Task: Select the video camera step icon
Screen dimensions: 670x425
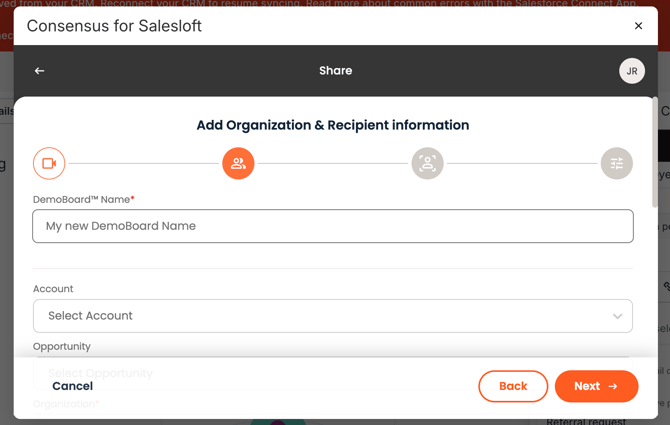Action: click(x=49, y=163)
